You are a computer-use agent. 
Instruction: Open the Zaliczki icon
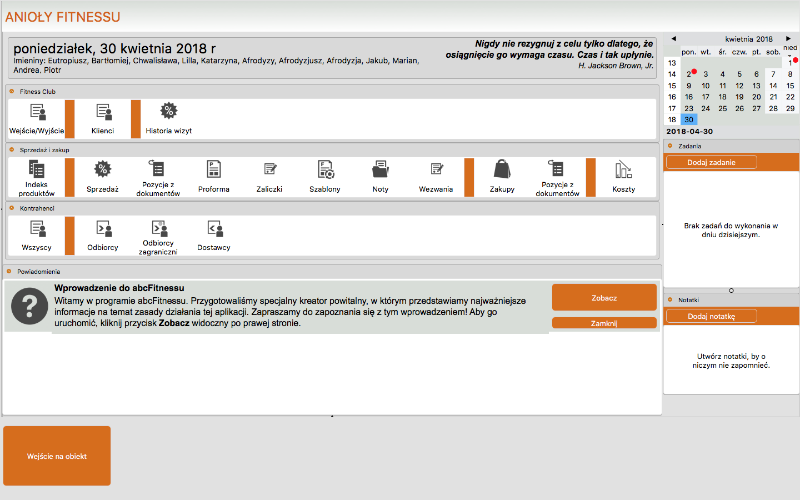point(269,170)
